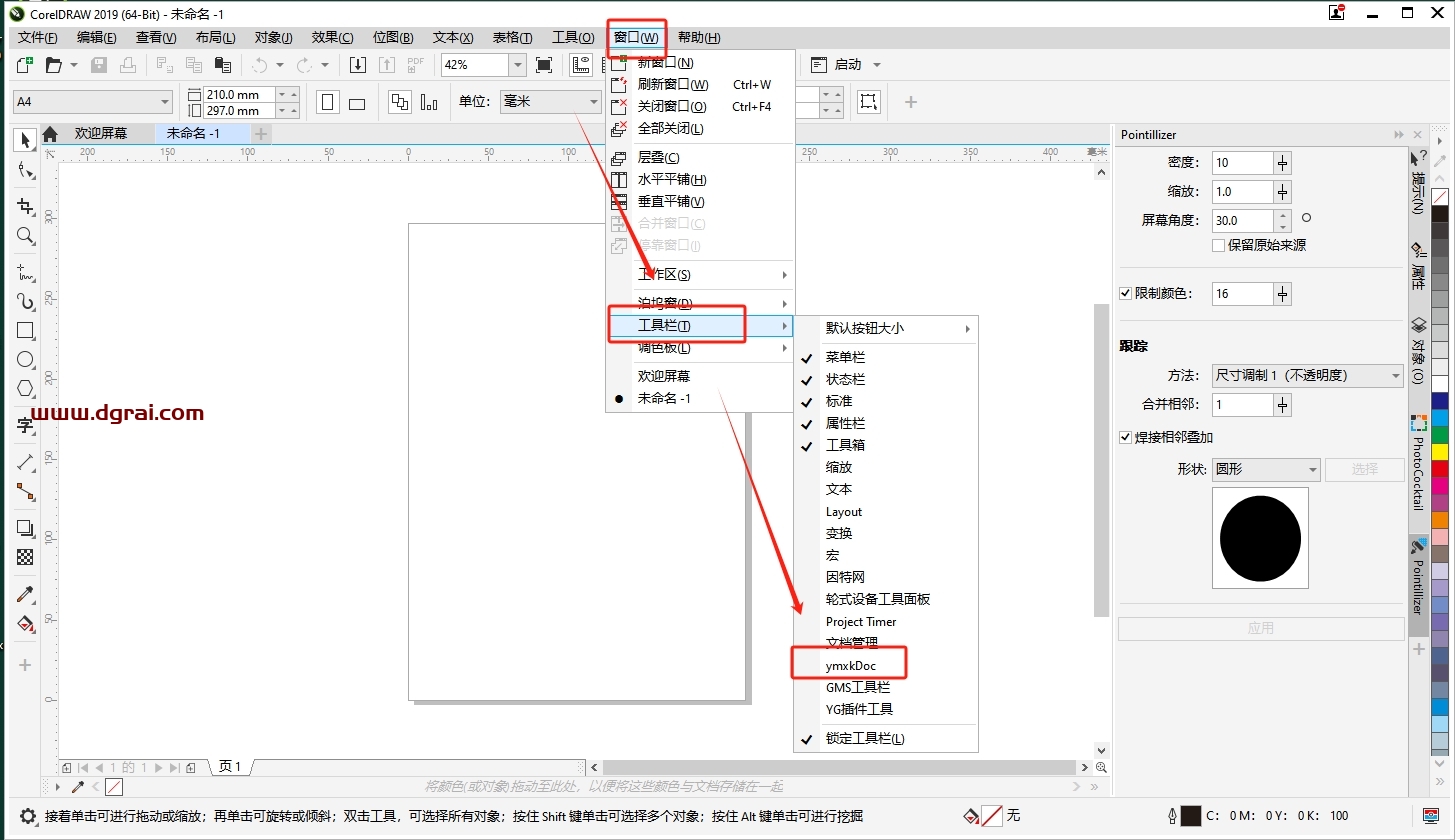Uncheck the 限制颜色 checkbox
The height and width of the screenshot is (840, 1455).
(1126, 294)
